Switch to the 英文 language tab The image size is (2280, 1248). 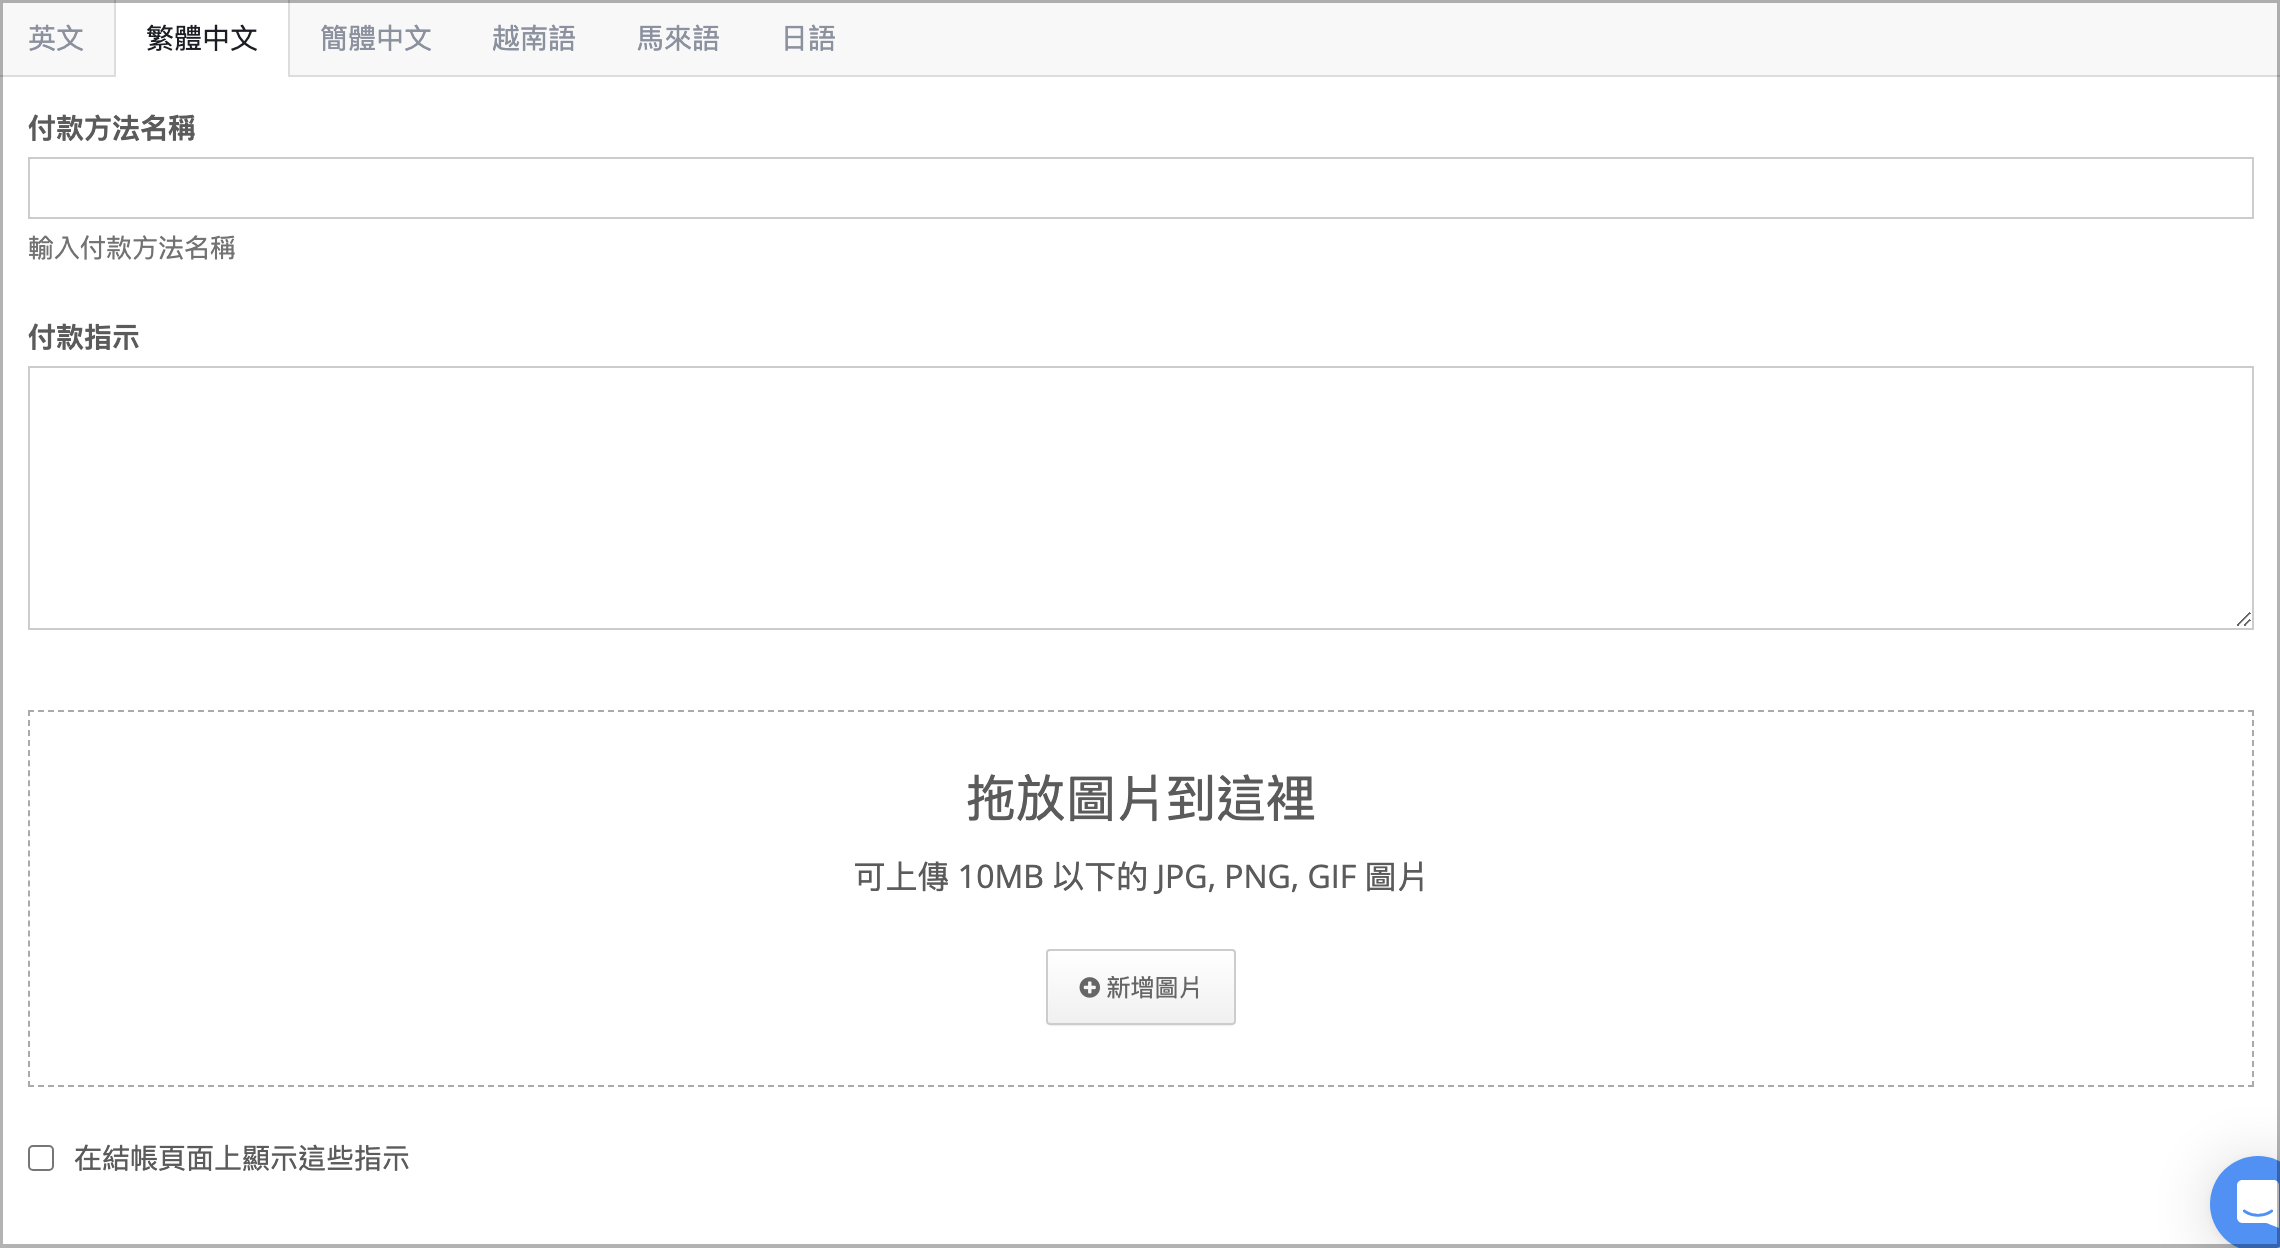point(56,39)
